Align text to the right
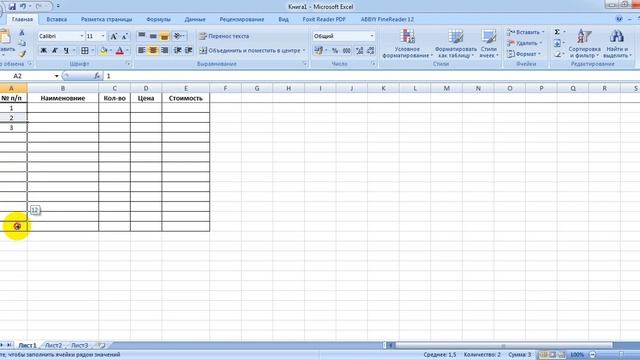Viewport: 640px width, 360px height. coord(164,50)
